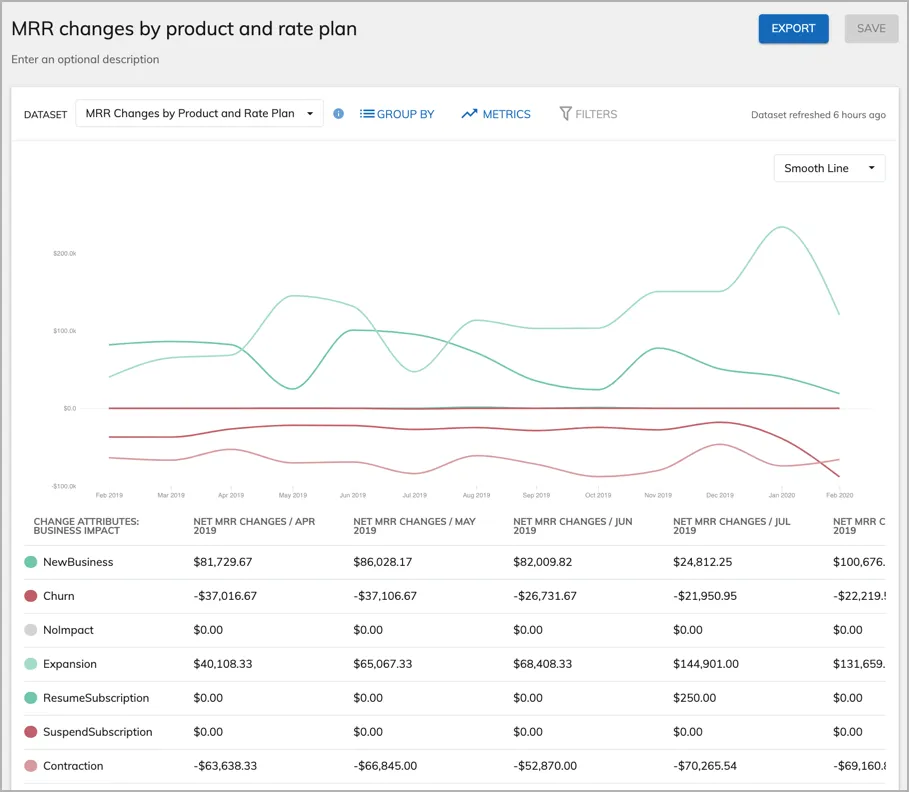909x792 pixels.
Task: Click the optional description field
Action: 85,59
